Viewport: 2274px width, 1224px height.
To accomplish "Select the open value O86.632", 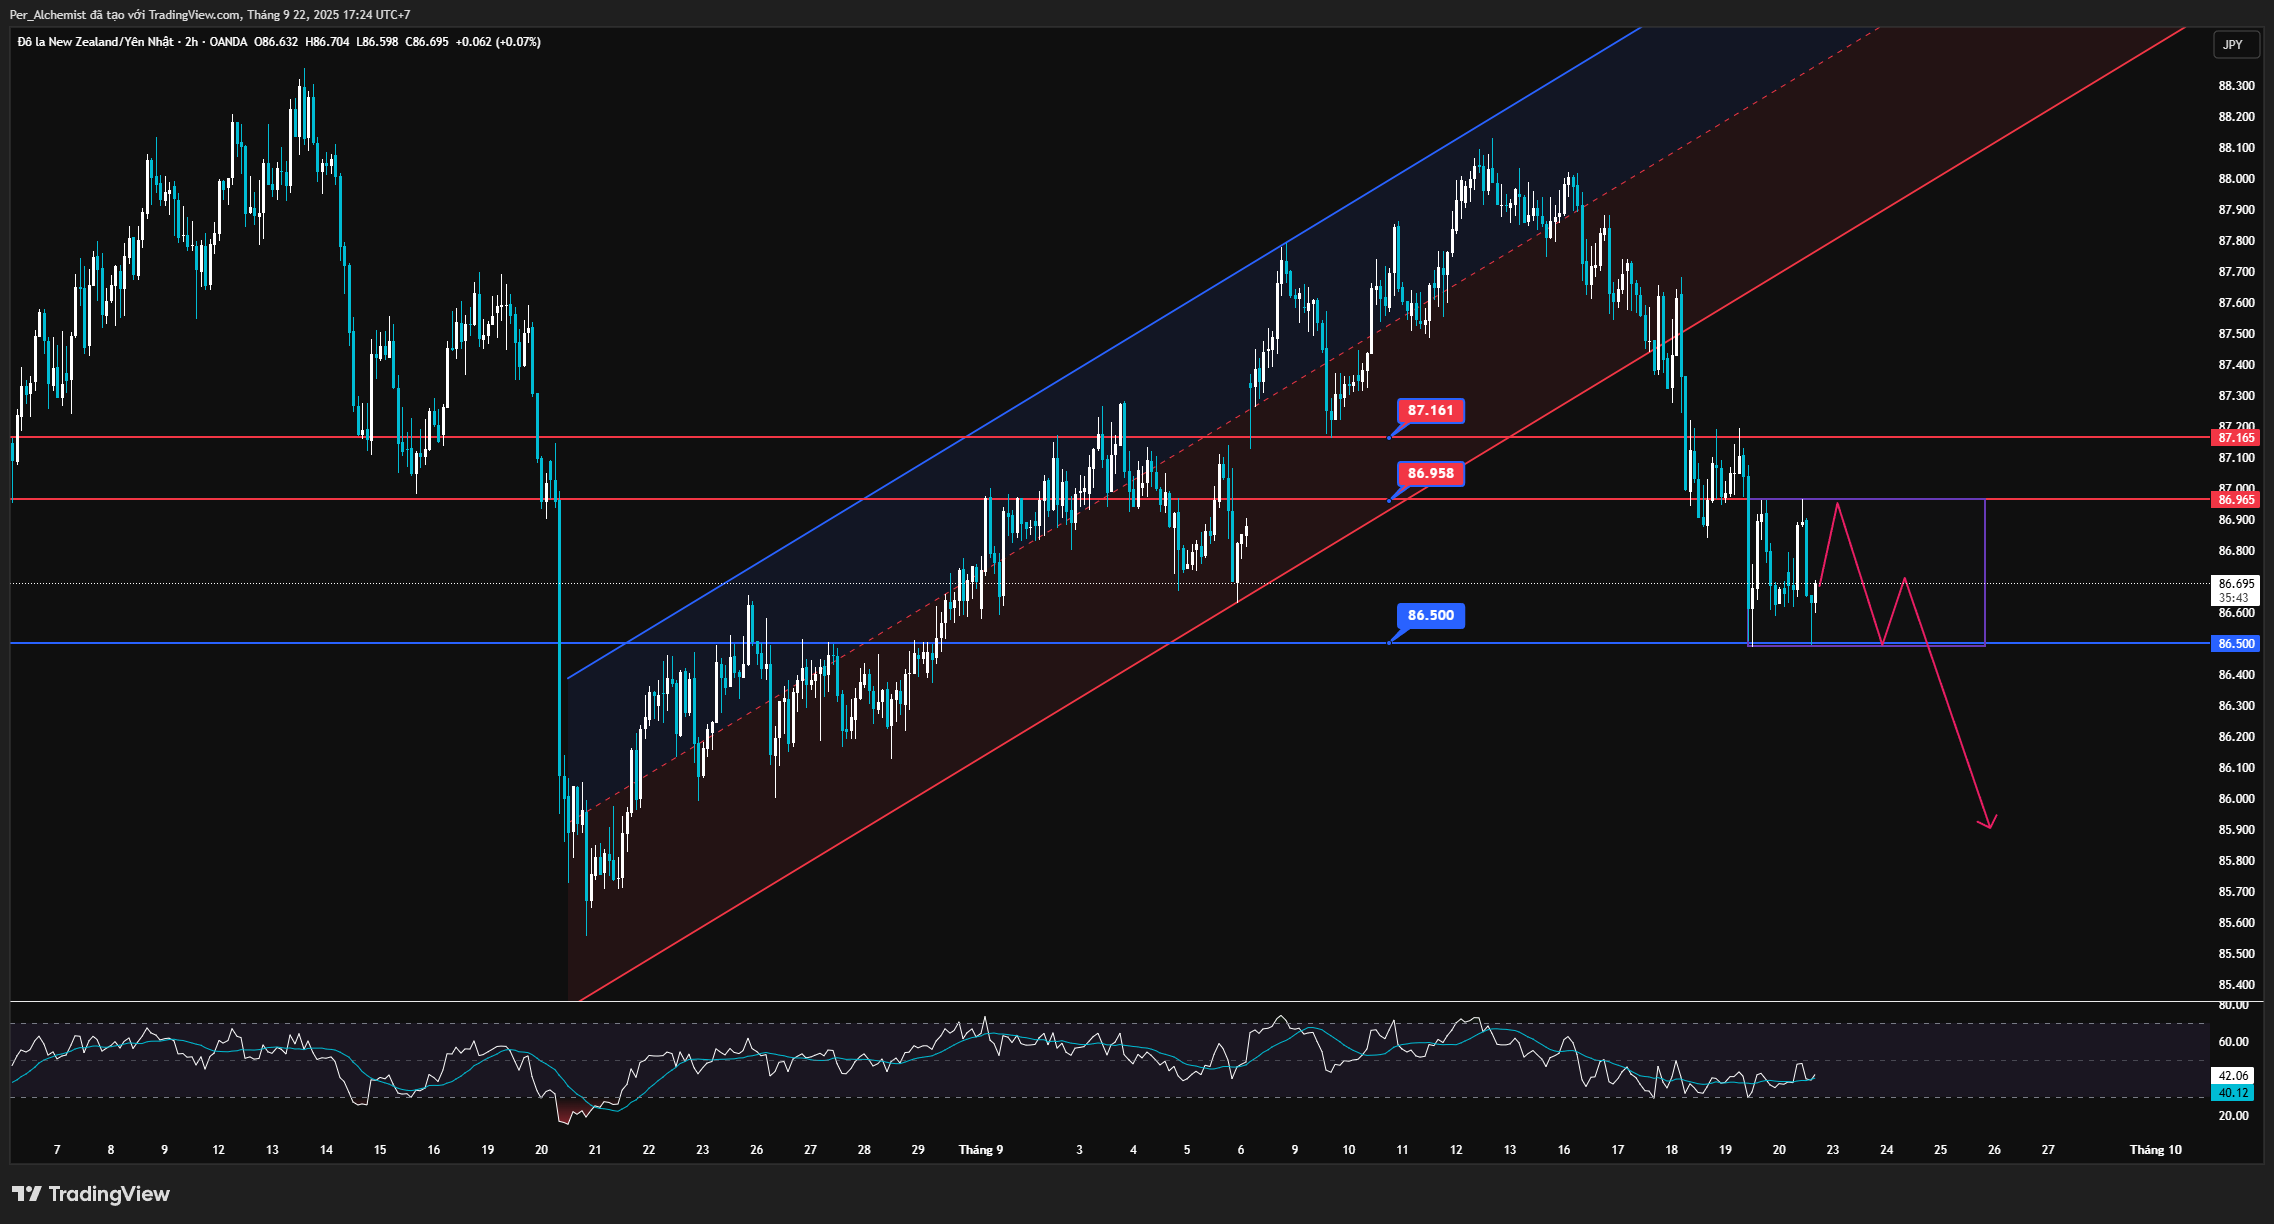I will (x=276, y=42).
